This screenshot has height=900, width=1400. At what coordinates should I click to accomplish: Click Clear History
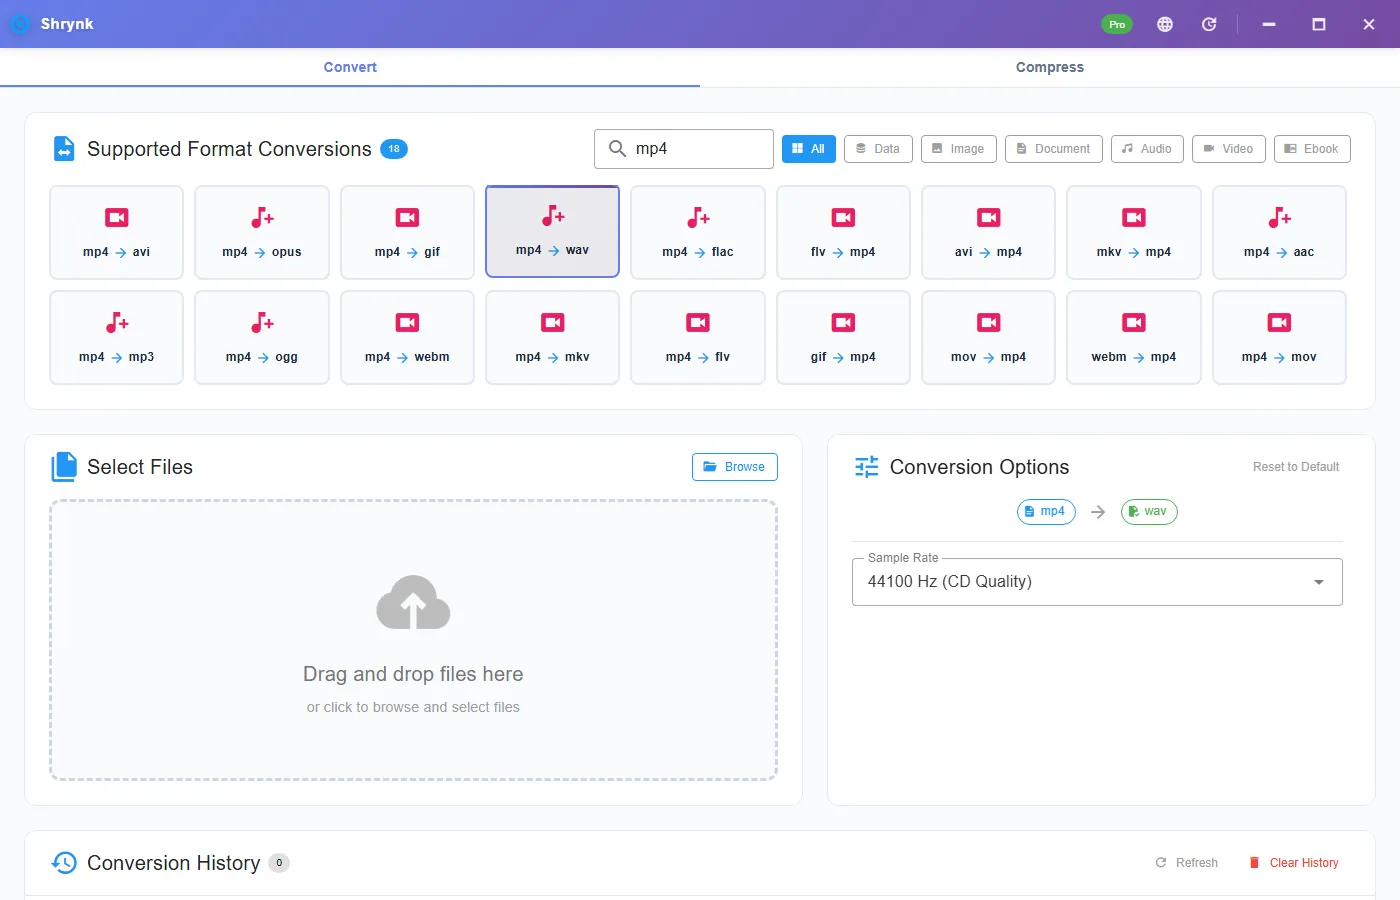pyautogui.click(x=1294, y=863)
